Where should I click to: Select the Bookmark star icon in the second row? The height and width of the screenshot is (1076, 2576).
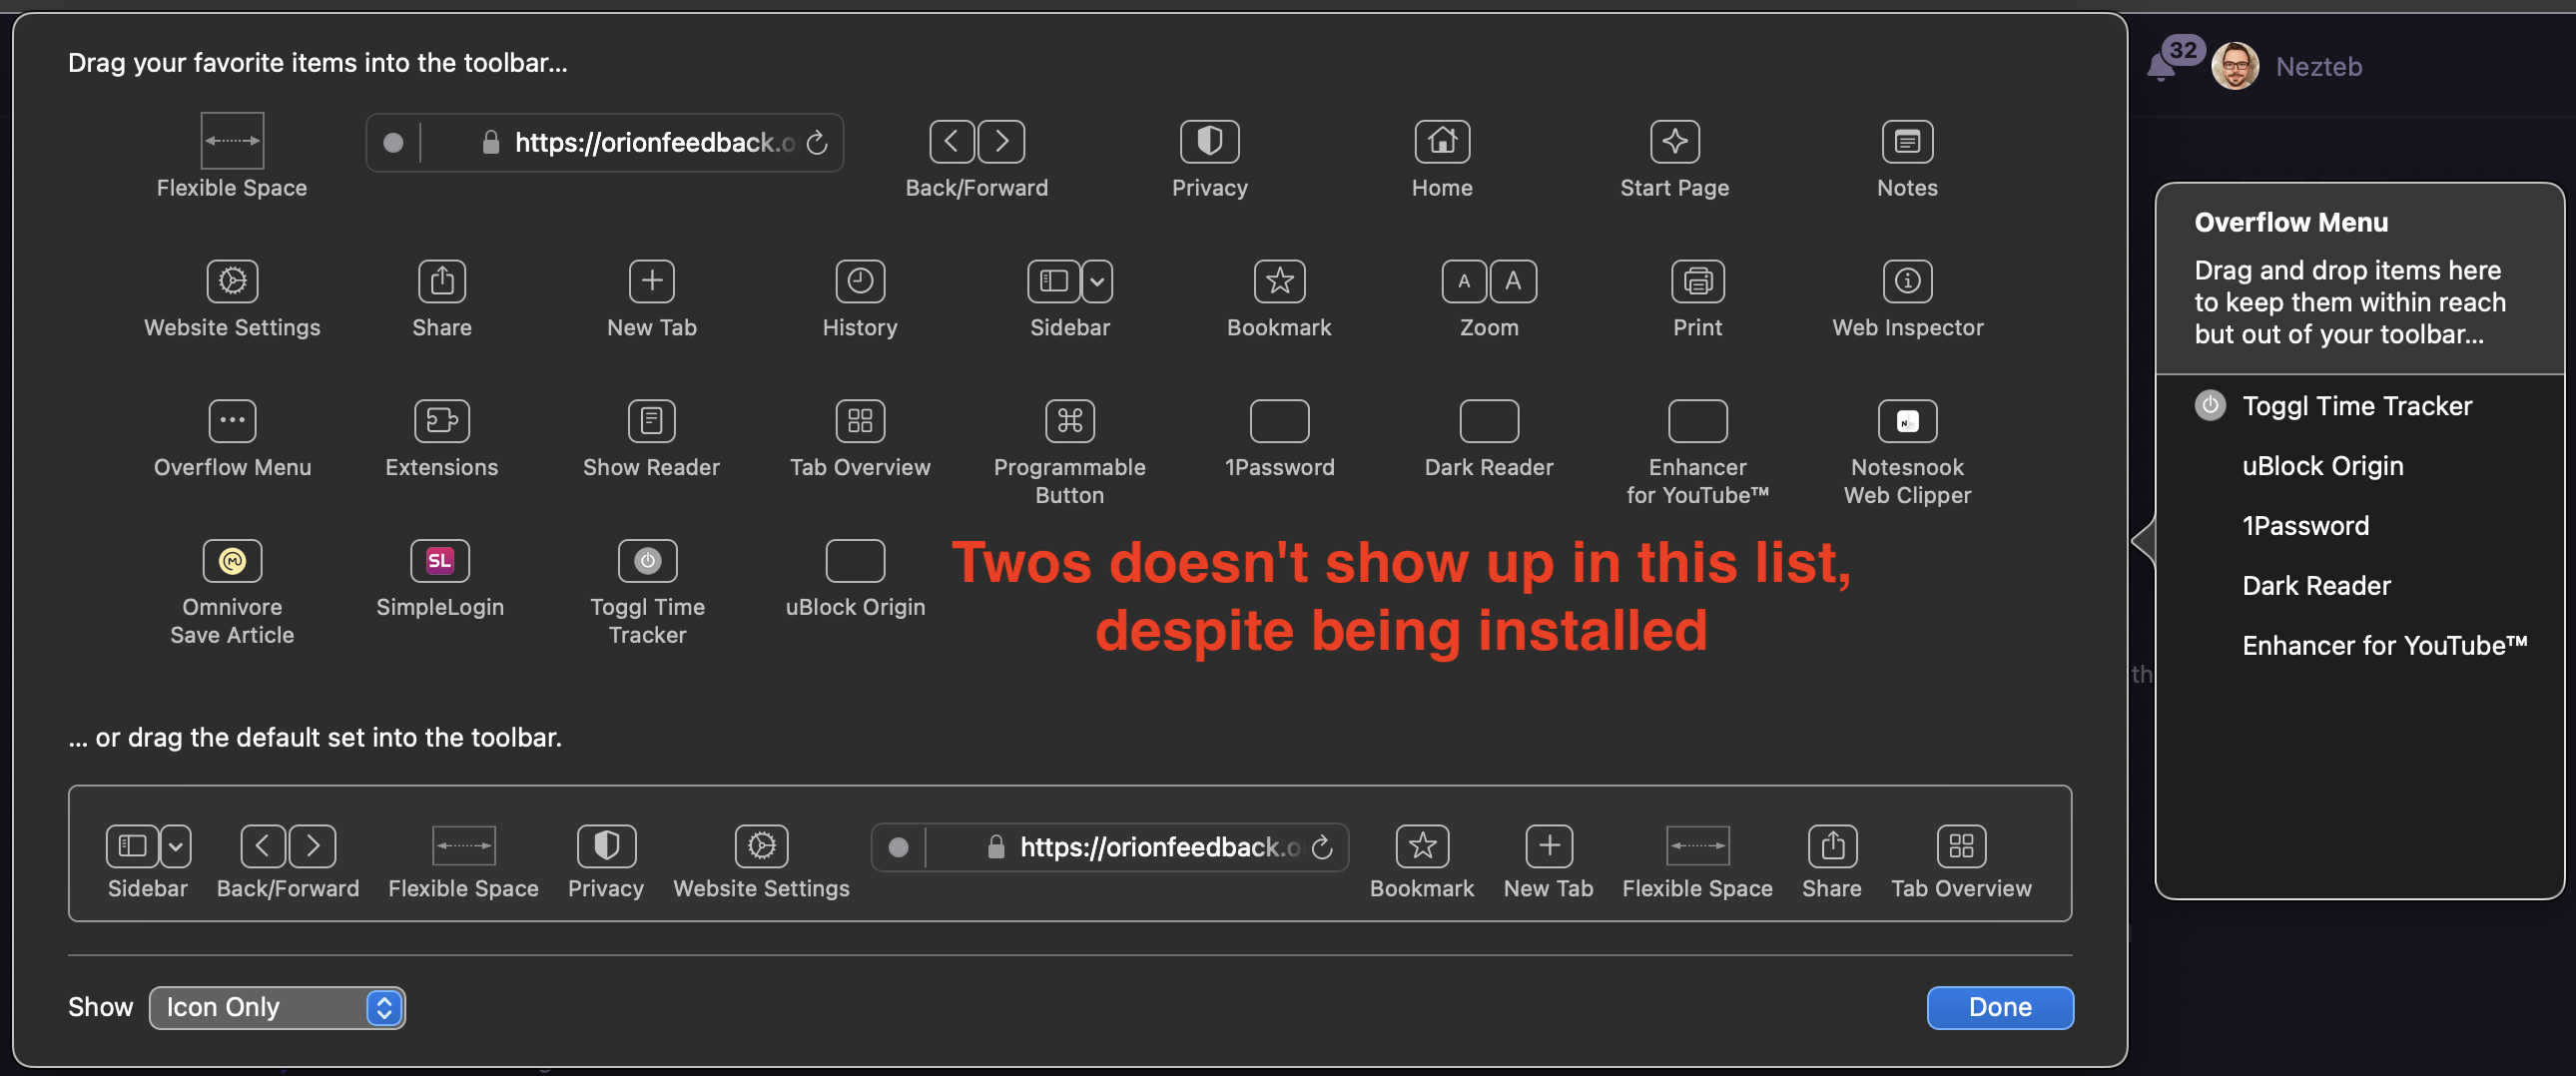pyautogui.click(x=1279, y=281)
